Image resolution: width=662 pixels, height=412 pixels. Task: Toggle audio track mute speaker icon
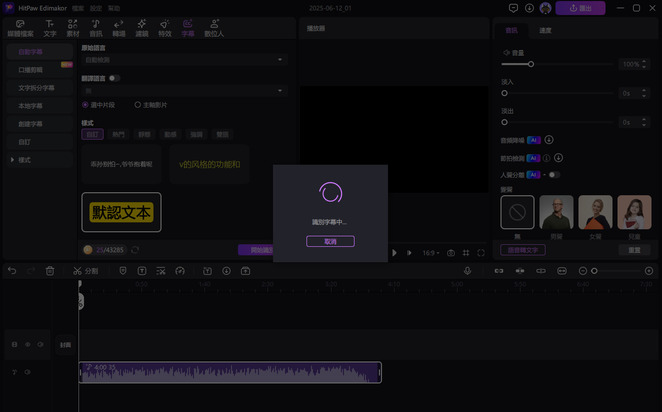point(27,372)
